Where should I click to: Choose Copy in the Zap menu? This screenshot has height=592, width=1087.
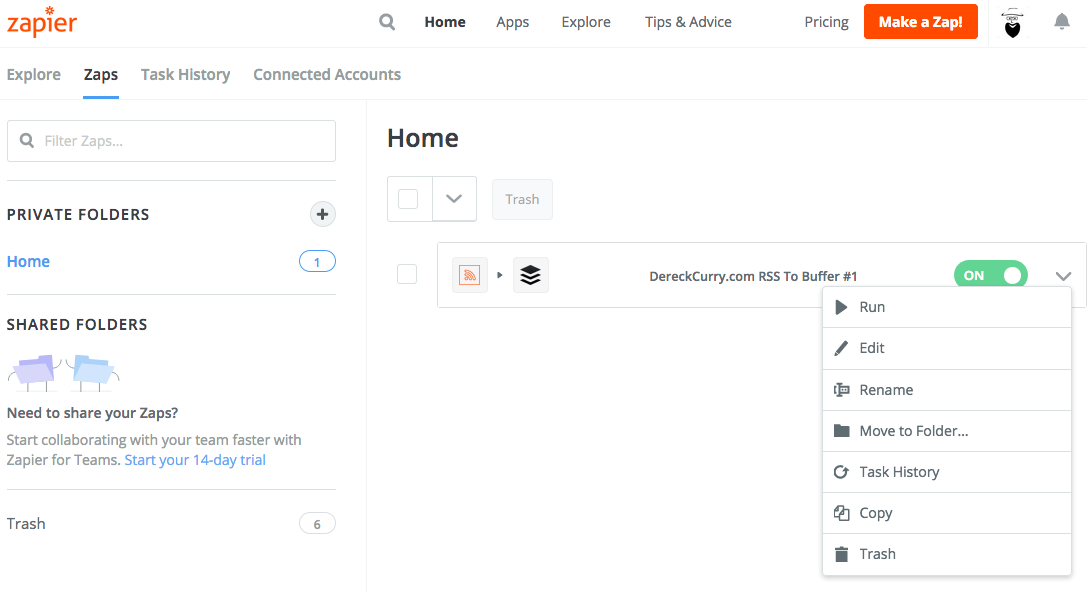(946, 513)
